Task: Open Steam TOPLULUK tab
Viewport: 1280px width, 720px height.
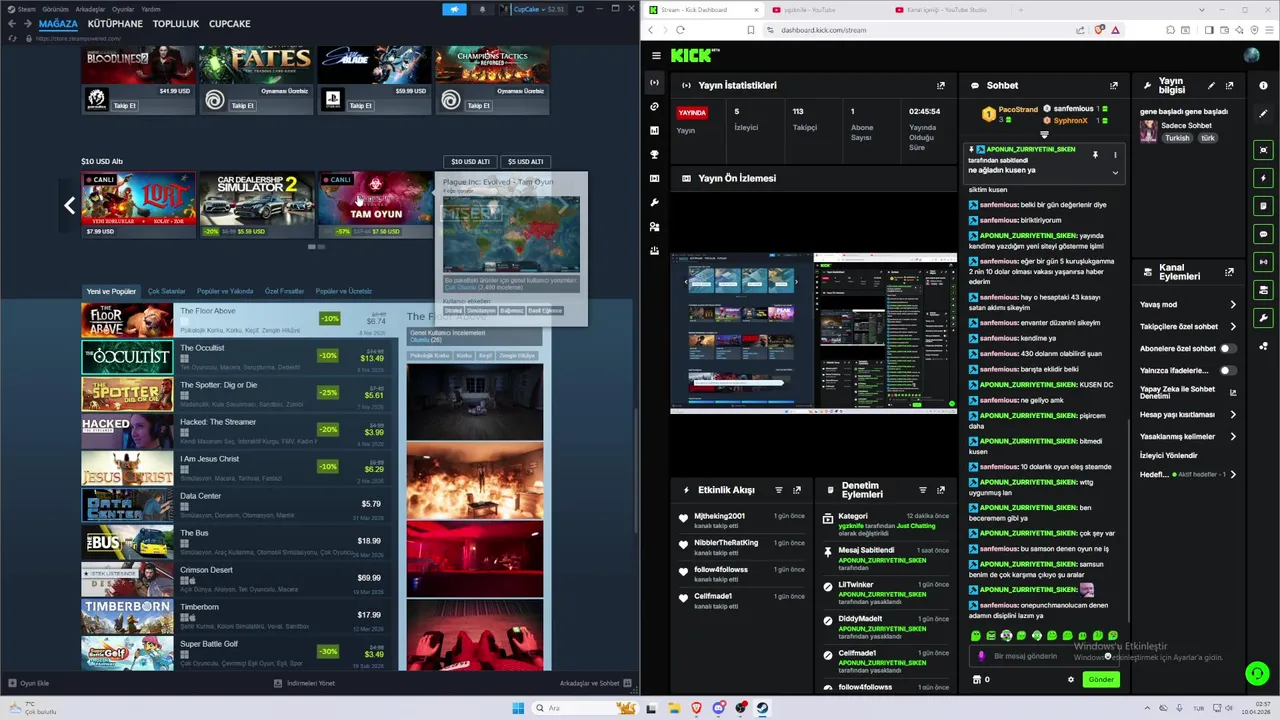Action: pyautogui.click(x=176, y=24)
